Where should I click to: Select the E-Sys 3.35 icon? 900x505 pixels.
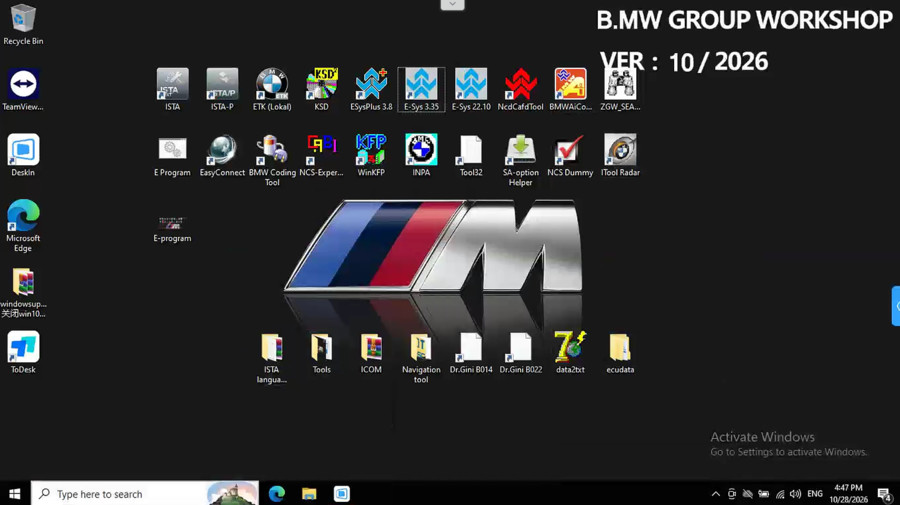pos(421,90)
